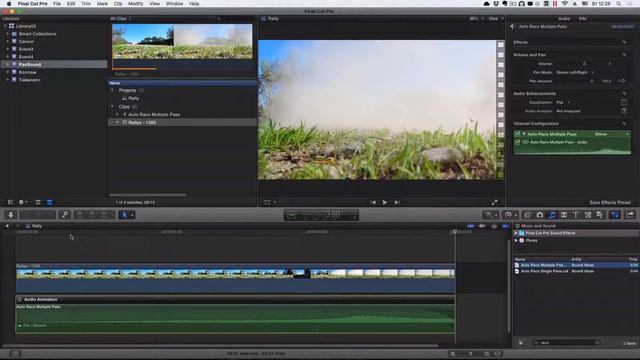The height and width of the screenshot is (360, 640).
Task: Select Auto Race Single Pass.caf sound
Action: 544,271
